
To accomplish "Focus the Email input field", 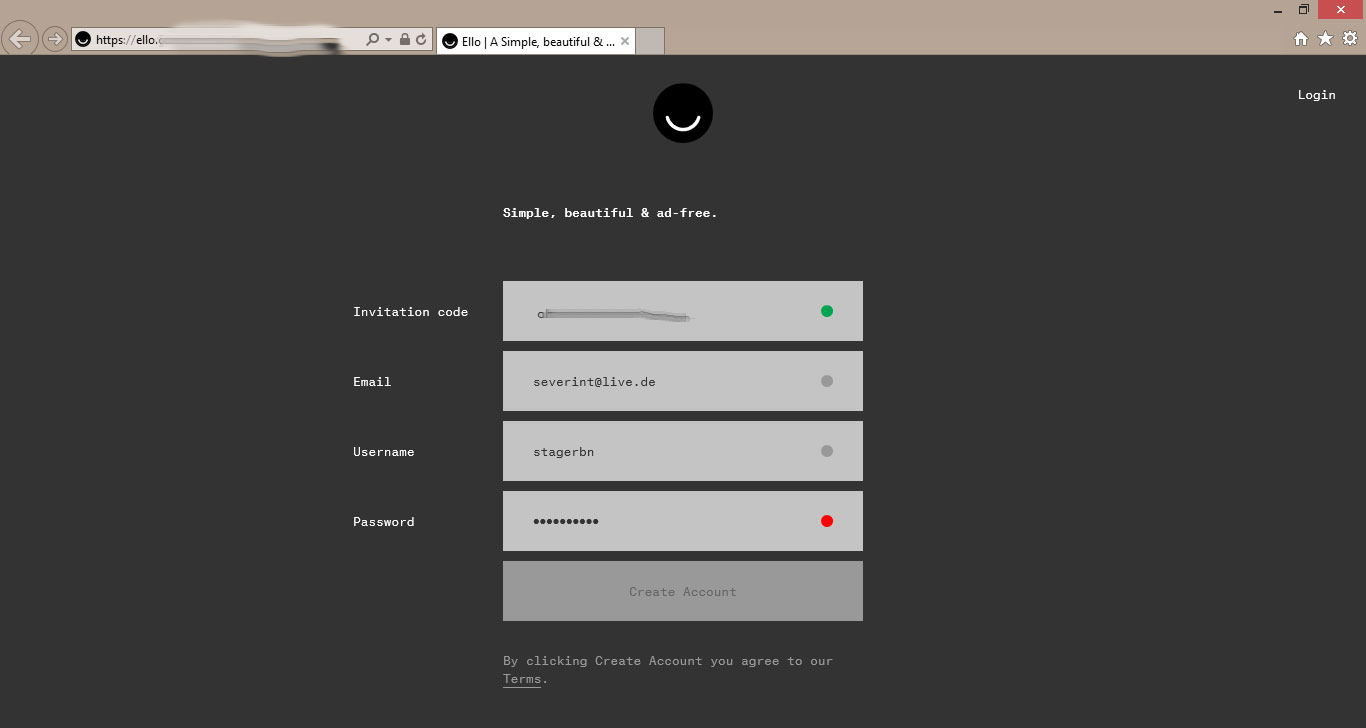I will (x=683, y=381).
